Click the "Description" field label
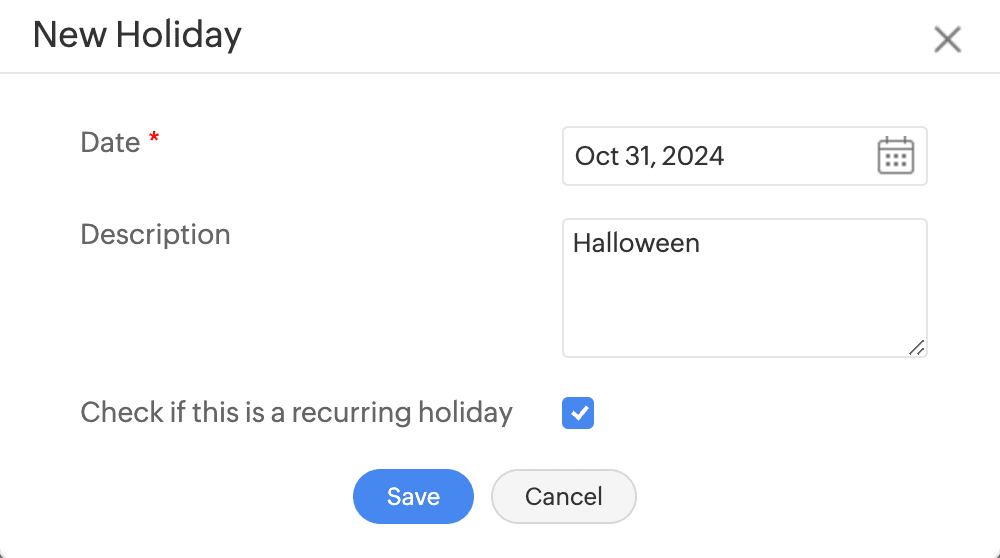Screen dimensions: 1000x558 tap(155, 235)
